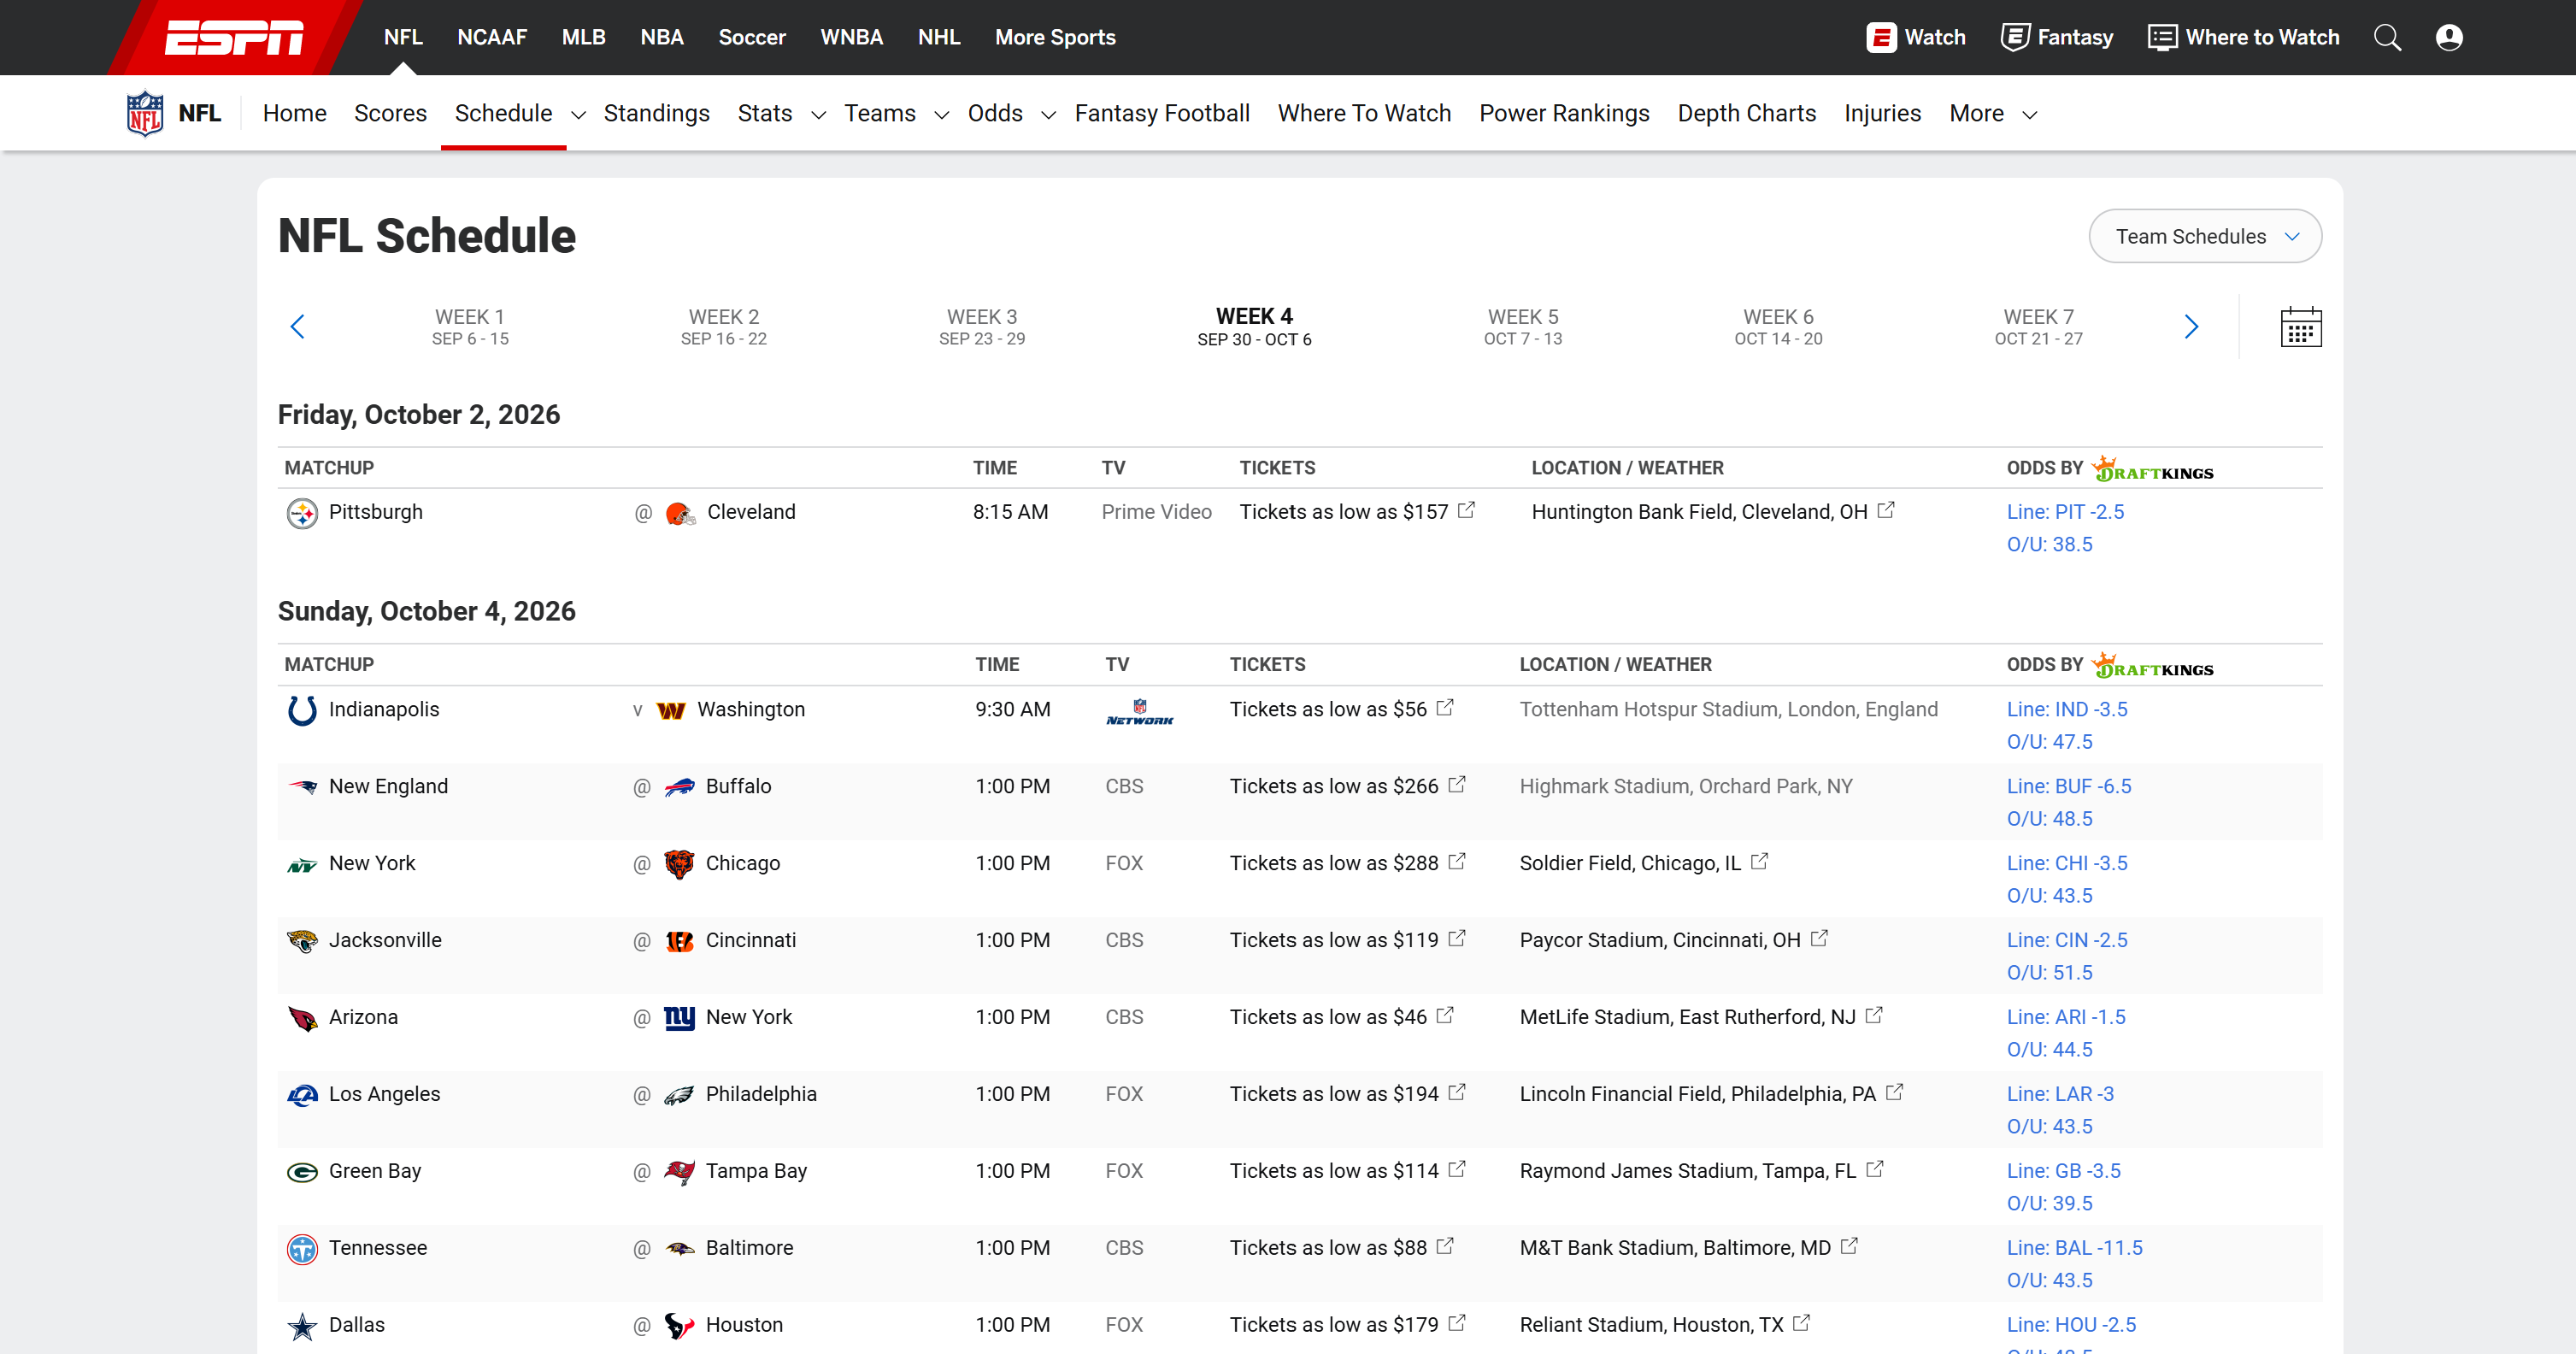Open the Philadelphia team link
The height and width of the screenshot is (1354, 2576).
tap(761, 1095)
